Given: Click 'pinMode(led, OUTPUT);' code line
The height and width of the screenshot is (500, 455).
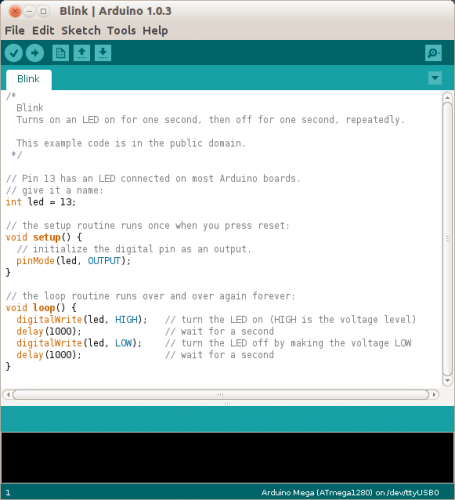Looking at the screenshot, I should point(73,261).
